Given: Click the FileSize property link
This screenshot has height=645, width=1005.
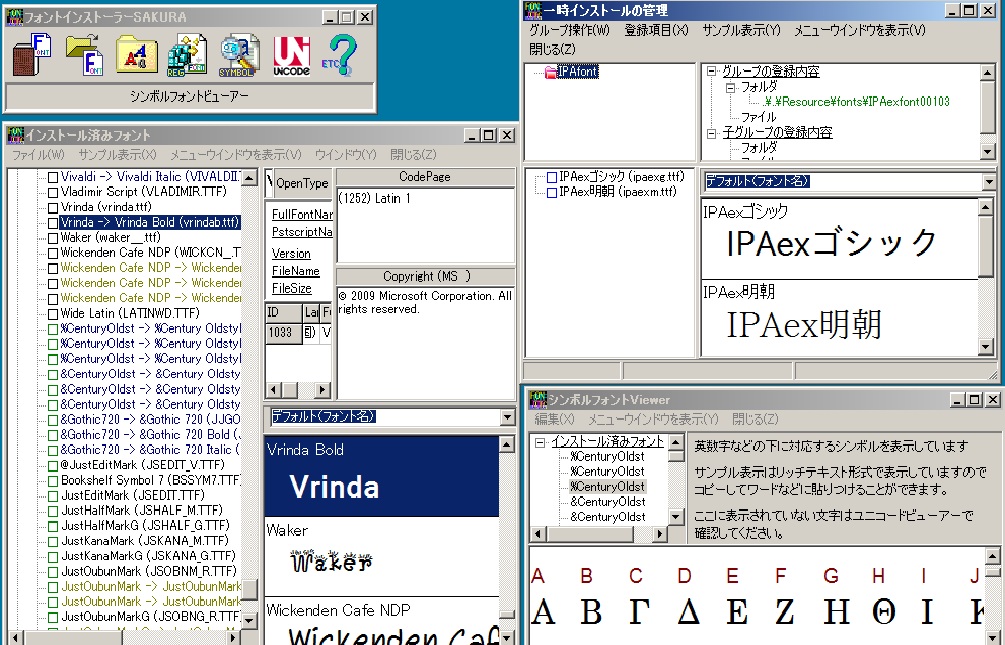Looking at the screenshot, I should tap(292, 289).
